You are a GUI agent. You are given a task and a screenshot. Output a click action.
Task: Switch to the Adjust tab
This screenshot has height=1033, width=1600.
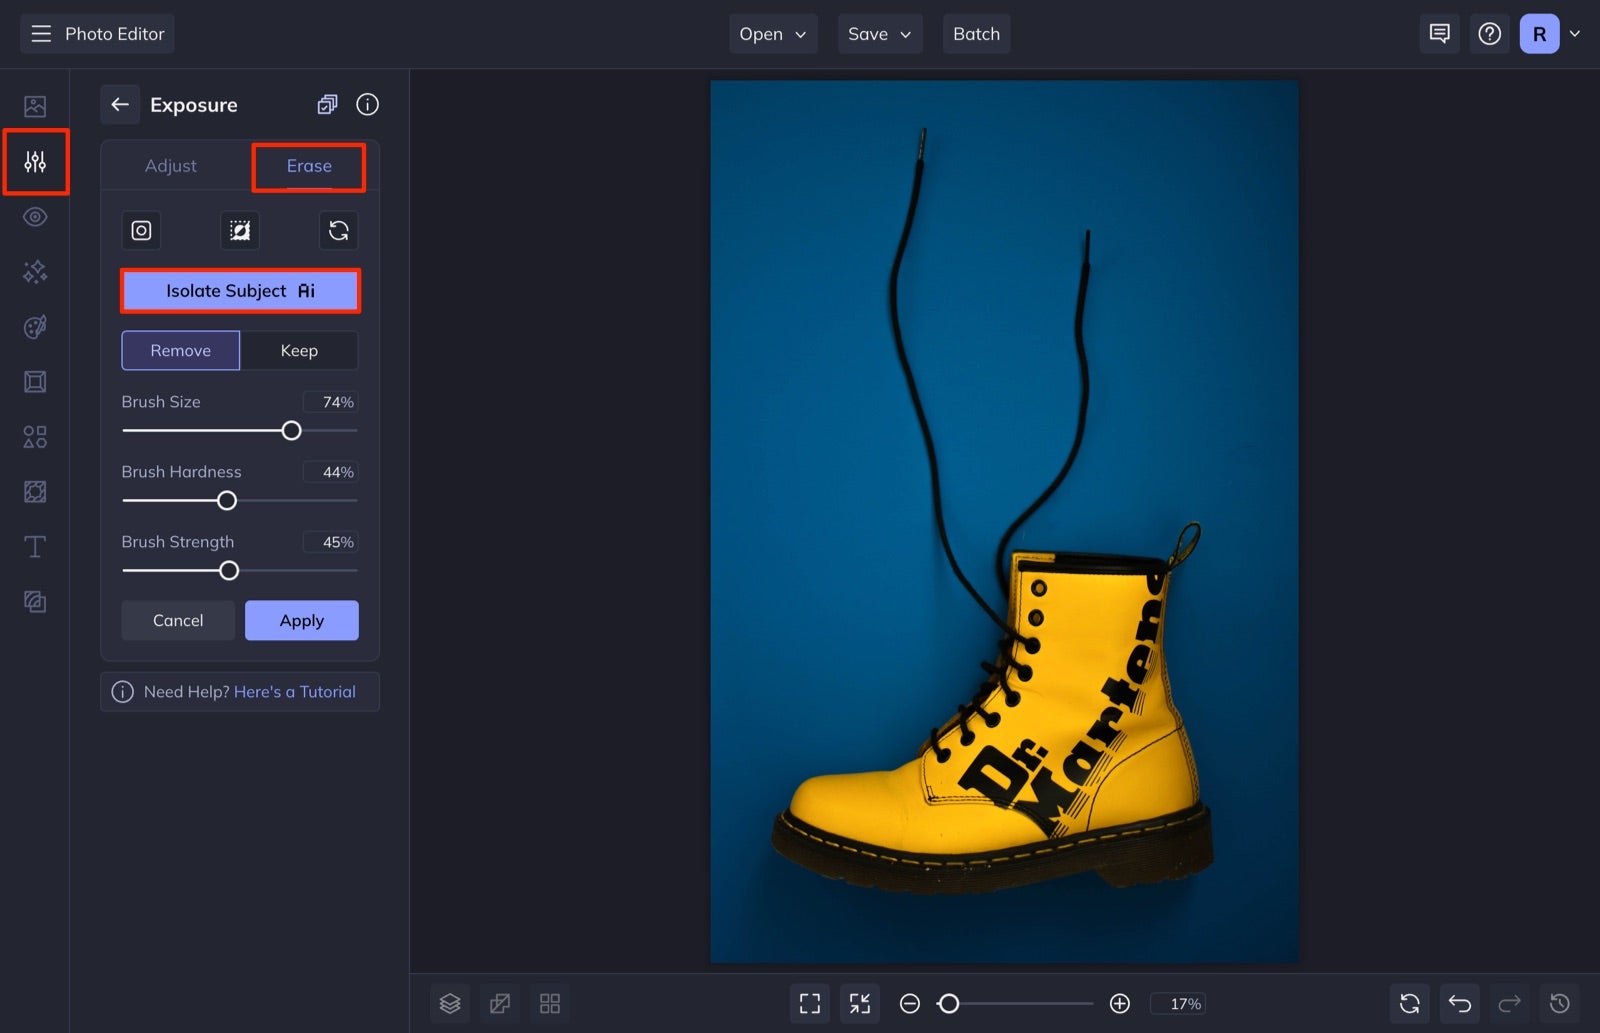click(x=171, y=165)
